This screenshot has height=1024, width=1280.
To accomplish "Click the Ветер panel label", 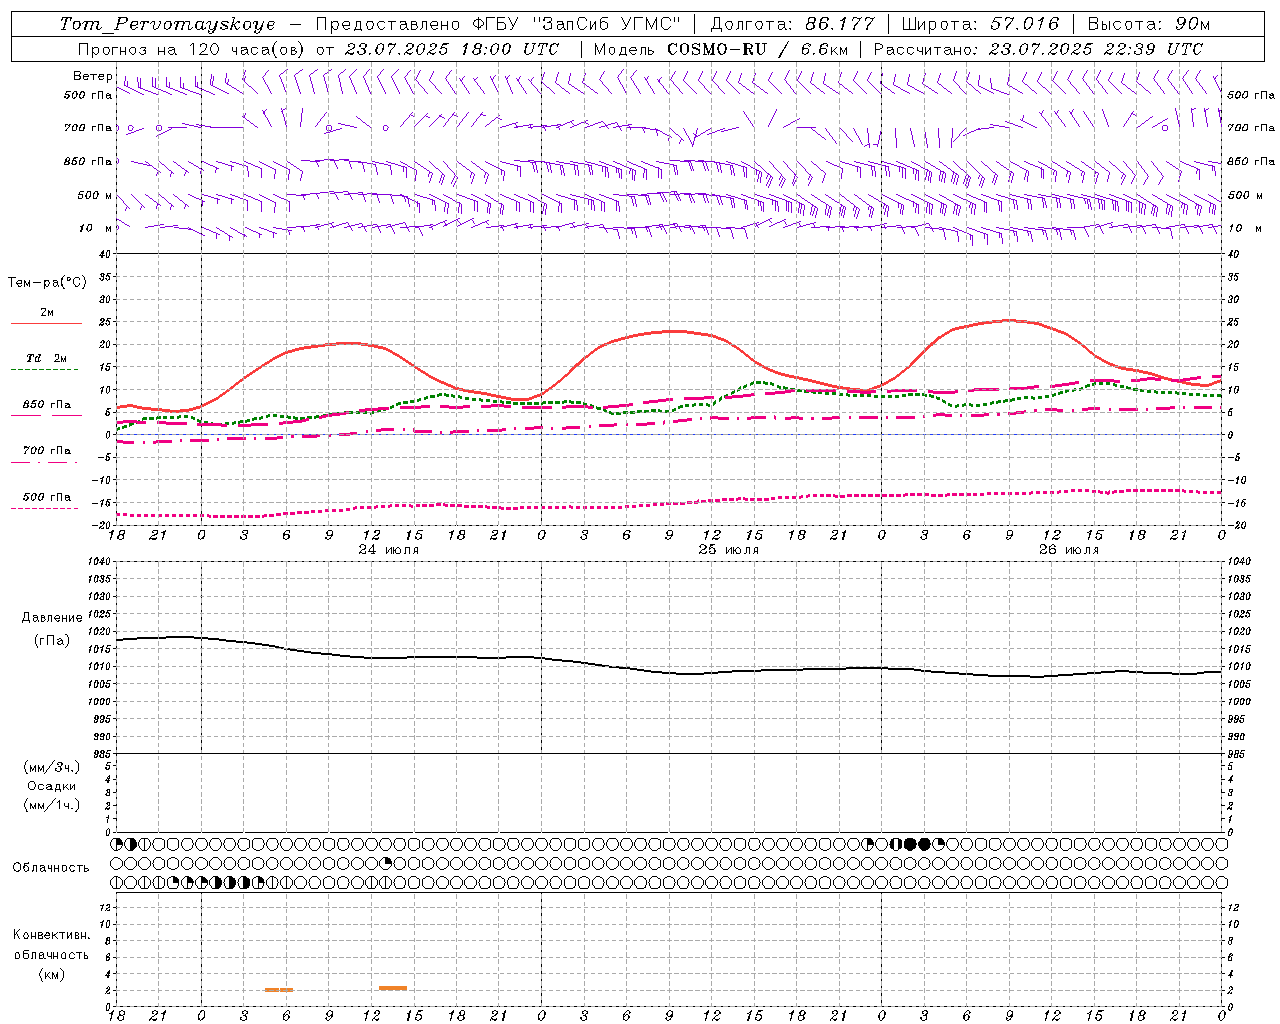I will pos(92,76).
